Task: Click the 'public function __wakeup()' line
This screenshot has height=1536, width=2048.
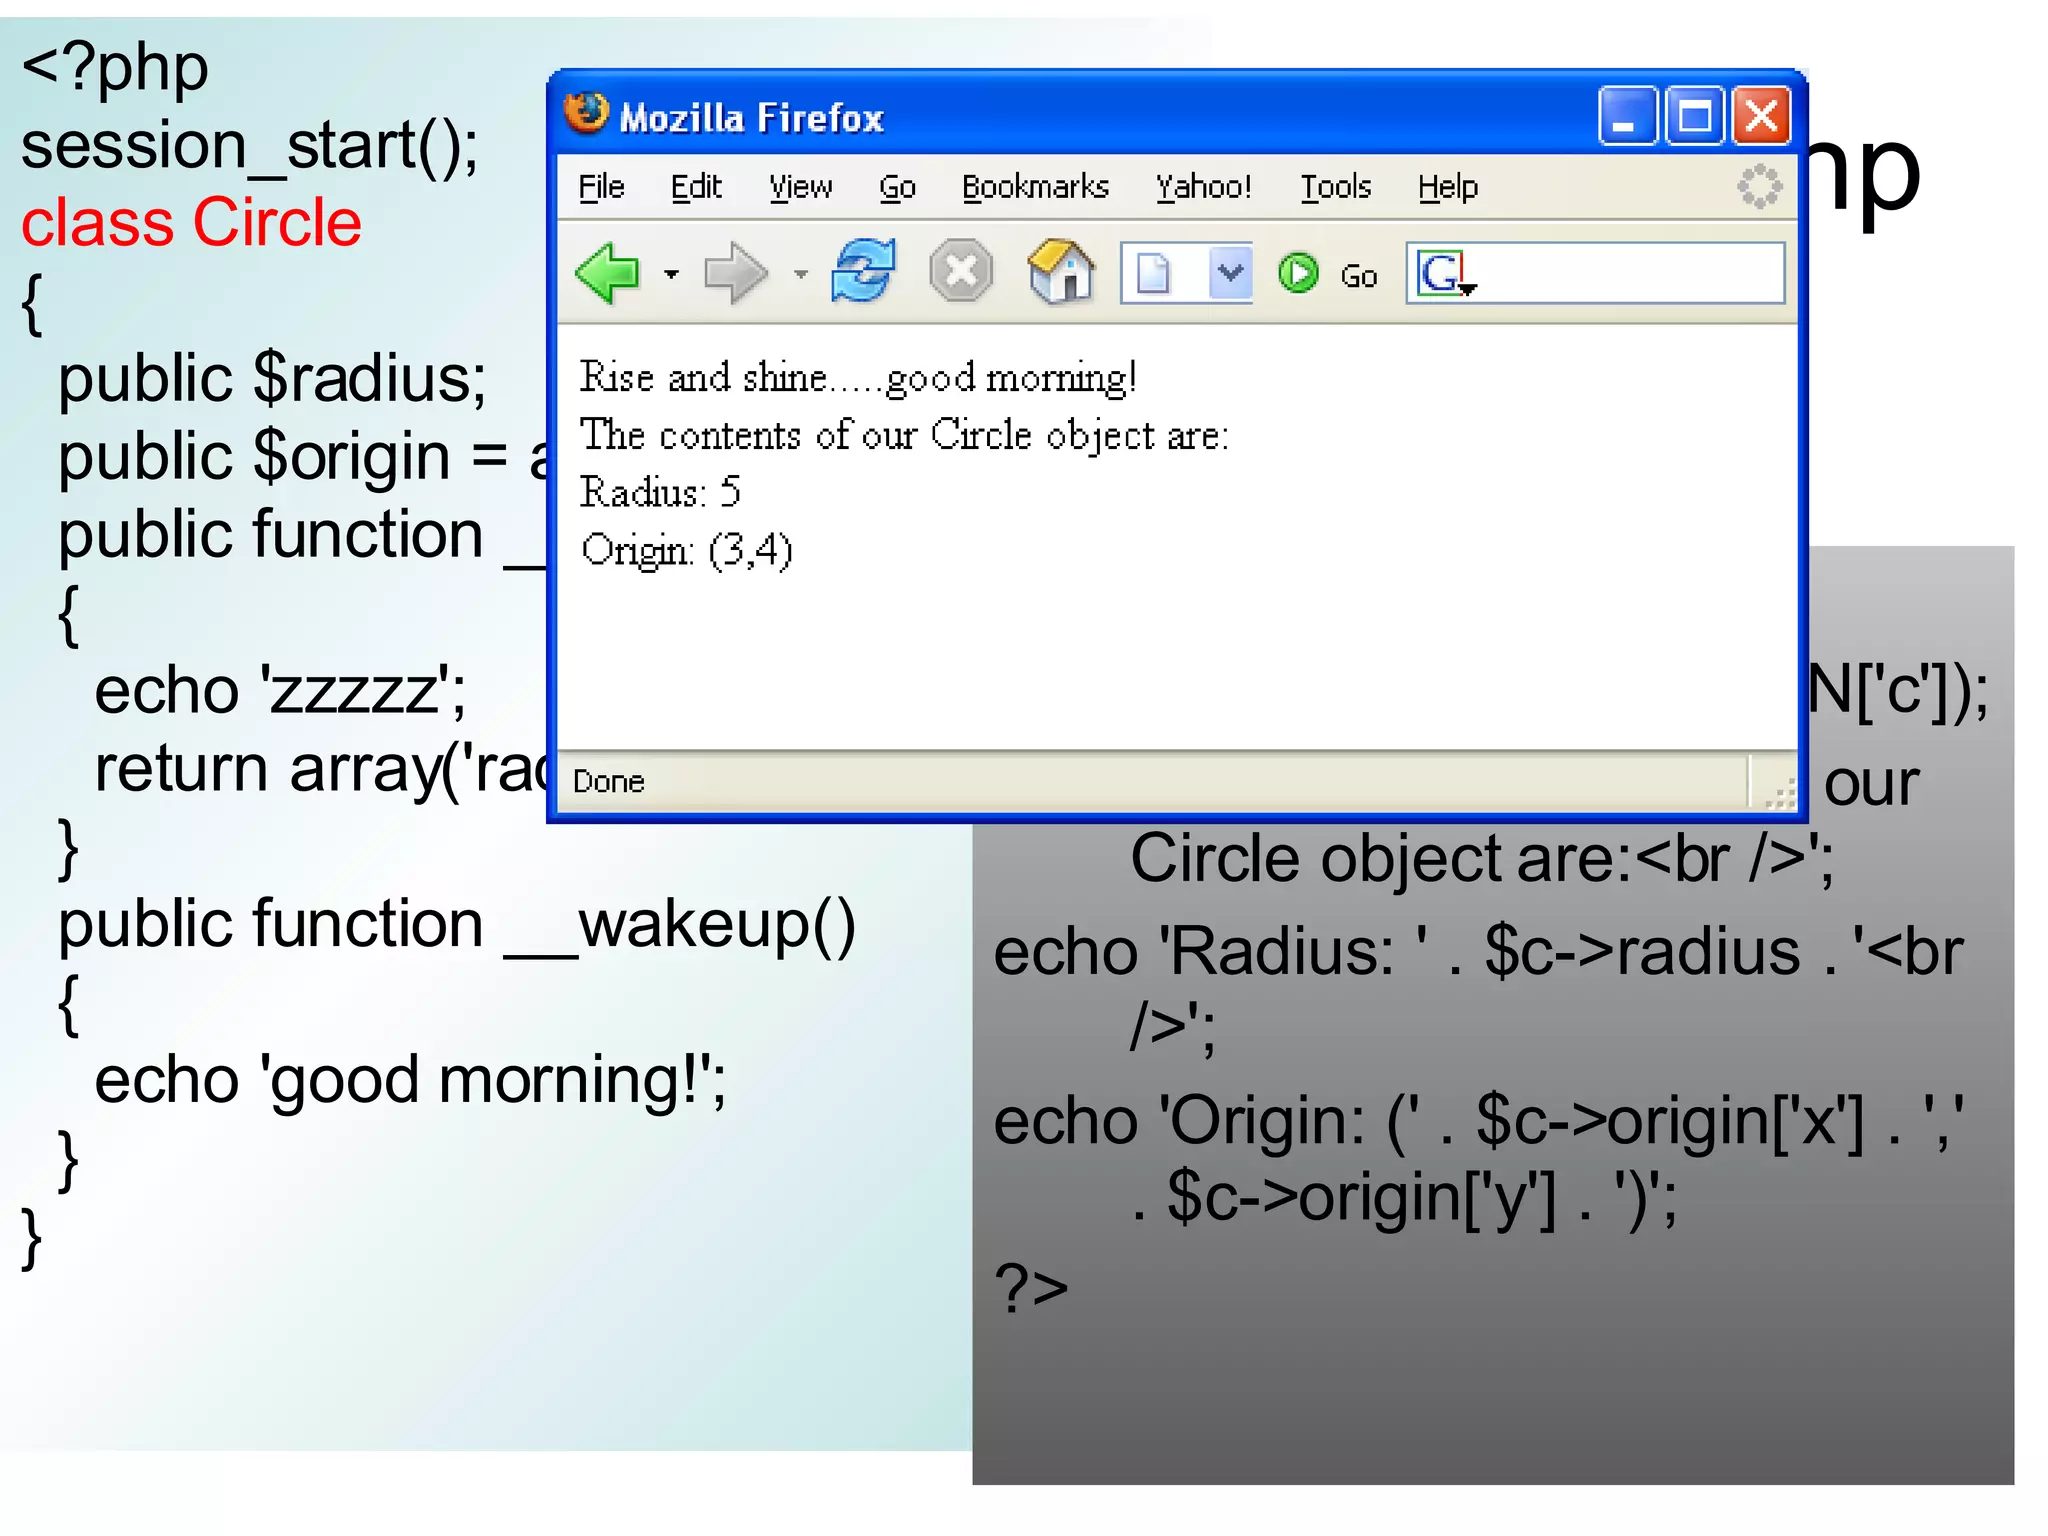Action: pos(457,924)
